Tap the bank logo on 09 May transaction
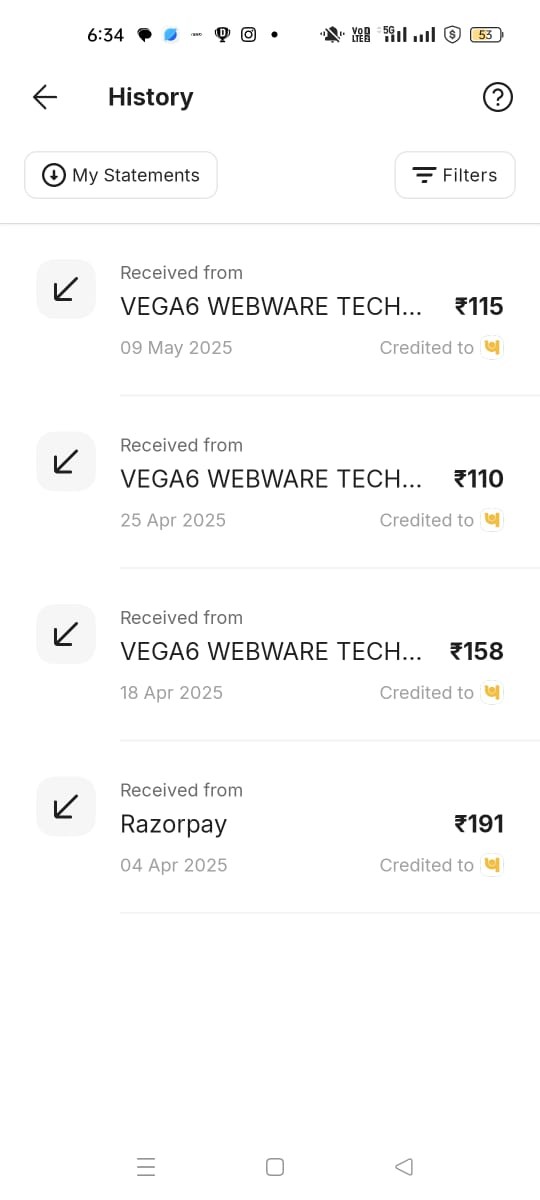This screenshot has width=540, height=1200. click(491, 347)
